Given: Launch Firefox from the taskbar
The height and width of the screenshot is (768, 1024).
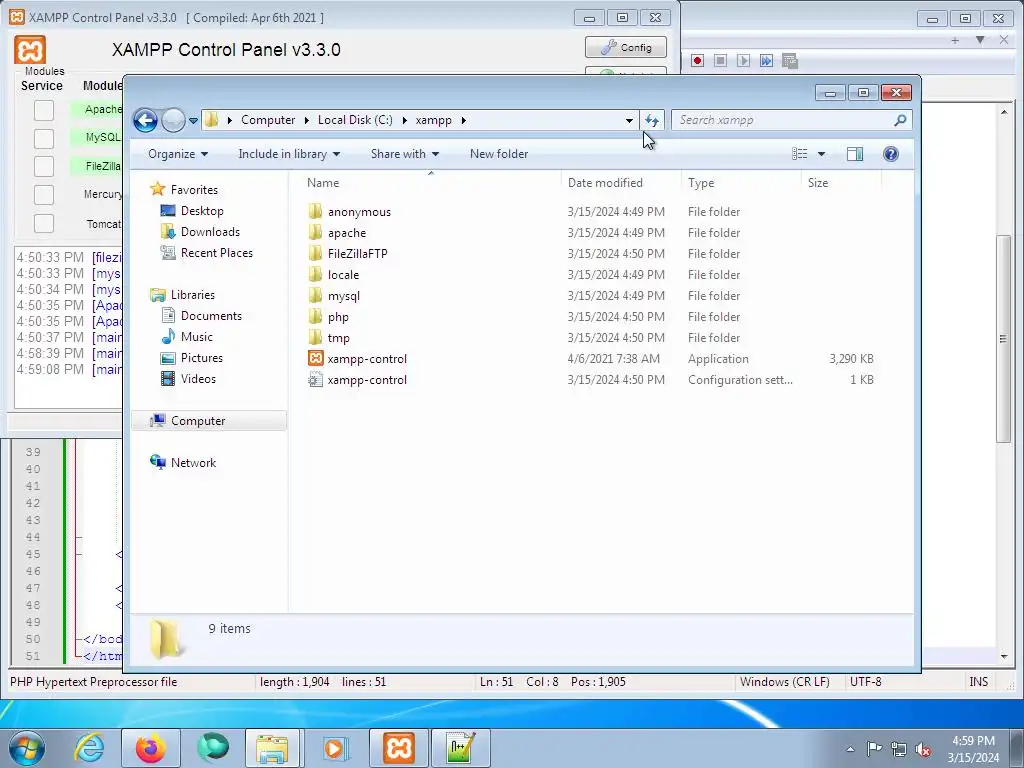Looking at the screenshot, I should [150, 748].
